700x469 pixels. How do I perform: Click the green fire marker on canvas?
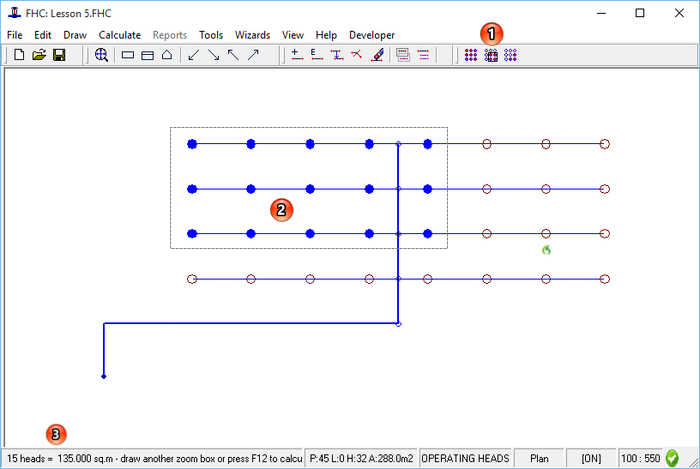click(x=546, y=249)
